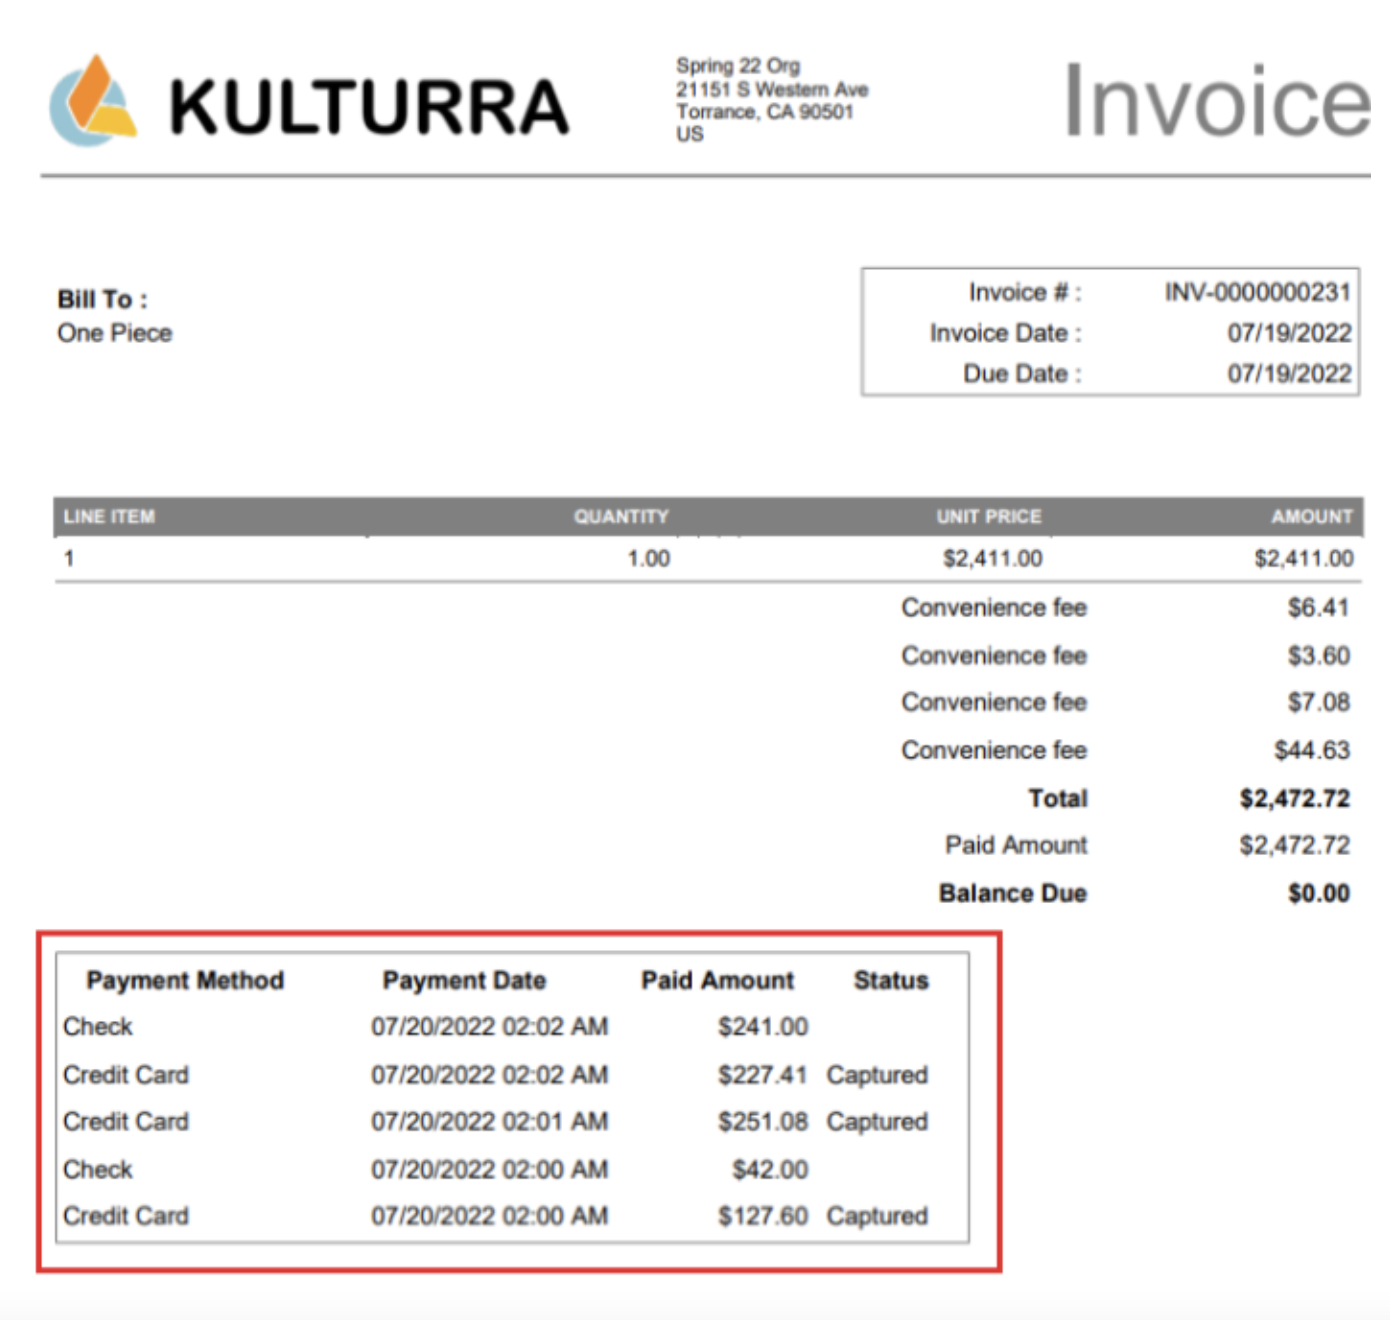Select the quantity value 1.00
Image resolution: width=1390 pixels, height=1320 pixels.
[649, 559]
